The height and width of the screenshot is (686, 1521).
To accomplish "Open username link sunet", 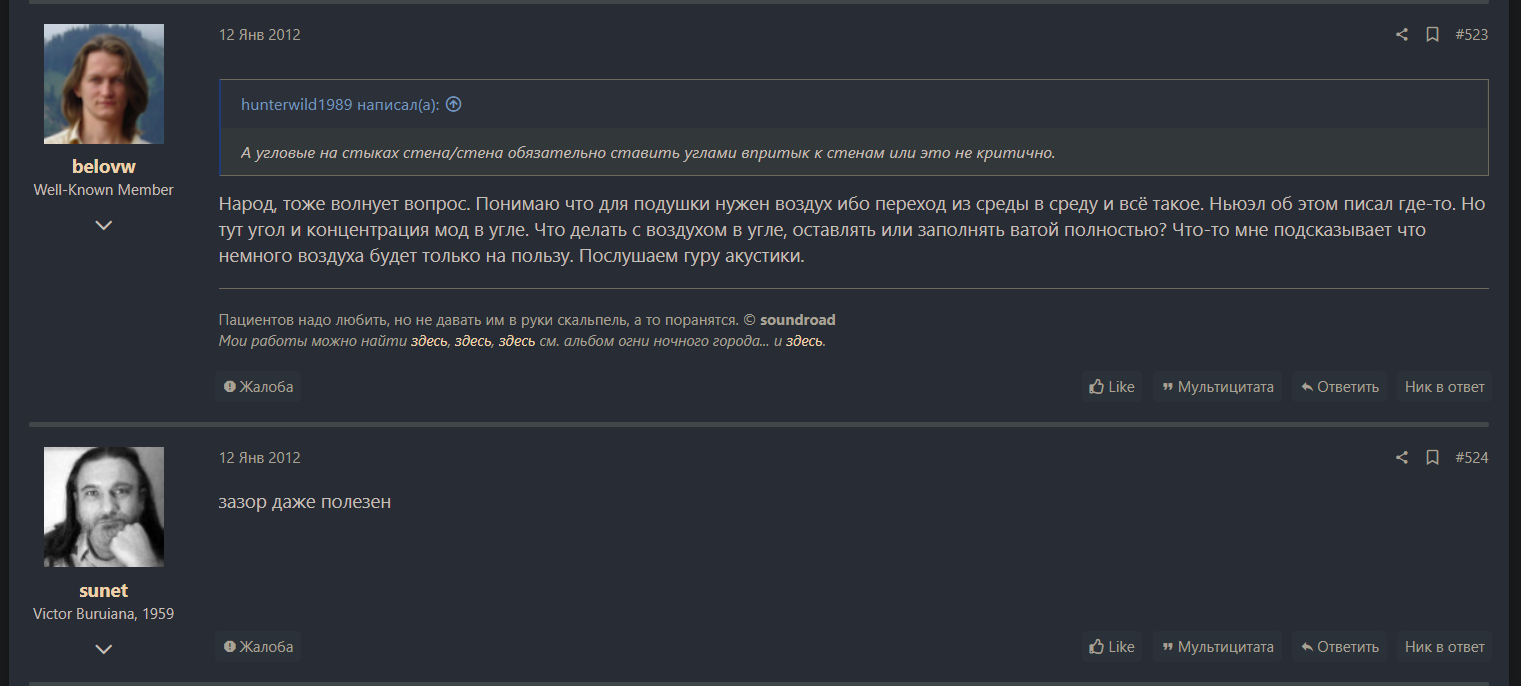I will point(104,590).
